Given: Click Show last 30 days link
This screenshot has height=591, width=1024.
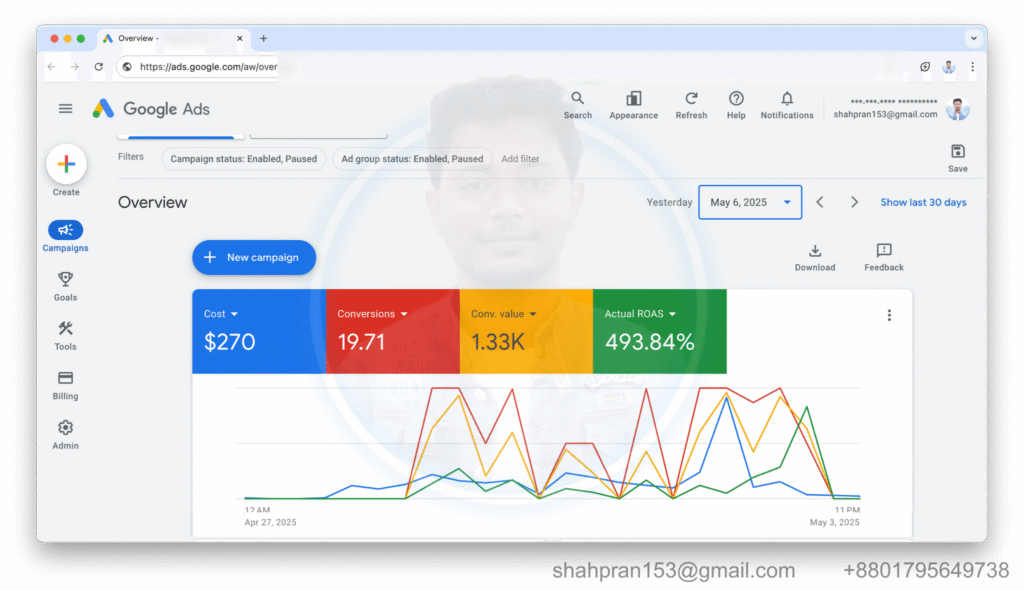Looking at the screenshot, I should click(x=923, y=202).
